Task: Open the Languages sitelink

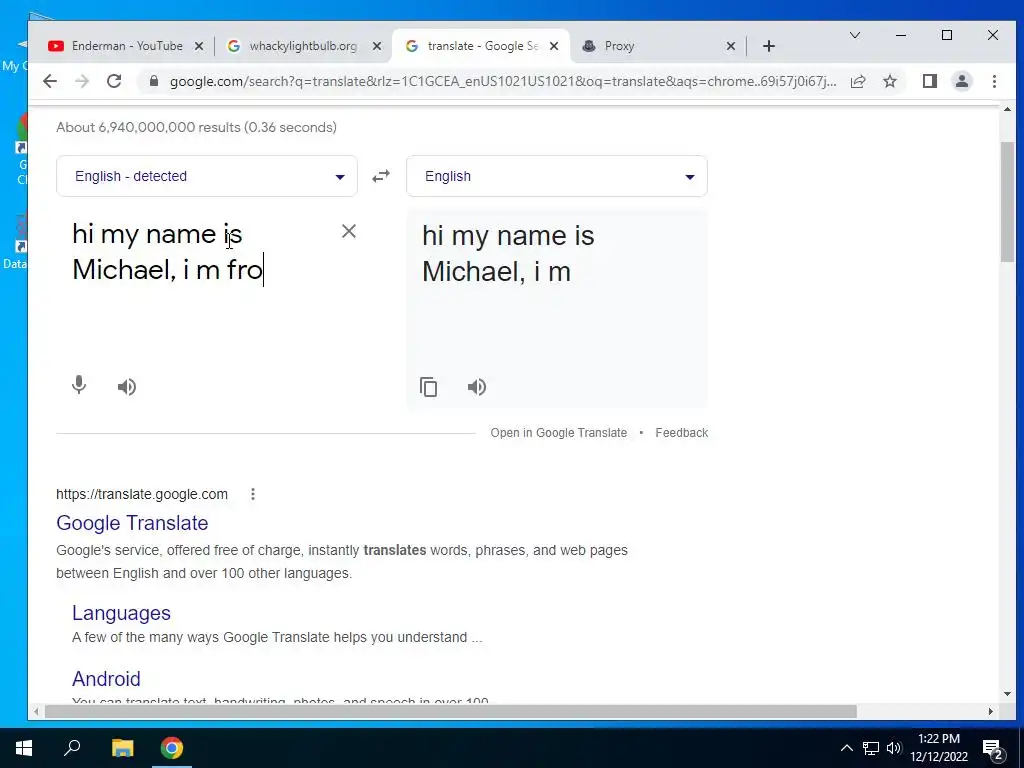Action: 121,613
